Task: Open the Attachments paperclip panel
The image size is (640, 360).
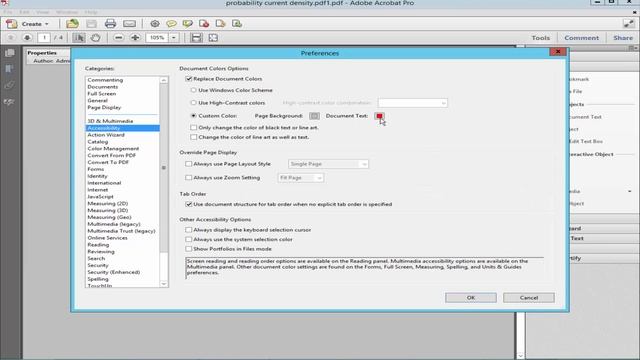Action: pos(10,85)
